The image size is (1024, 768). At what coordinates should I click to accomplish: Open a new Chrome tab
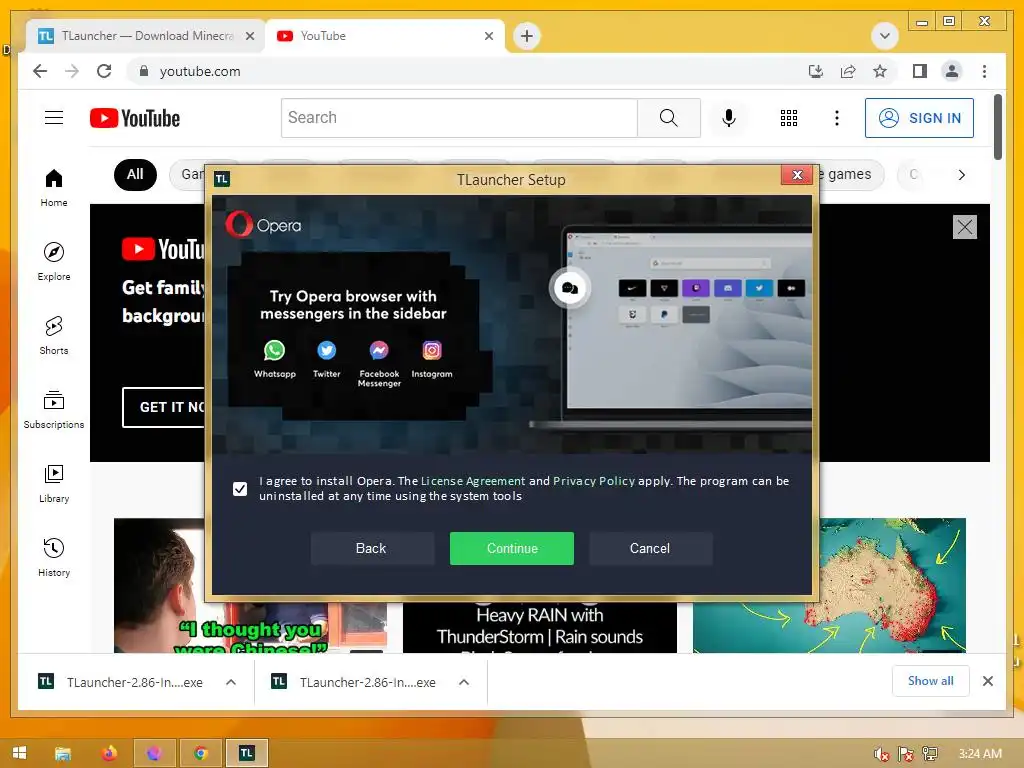click(x=526, y=35)
